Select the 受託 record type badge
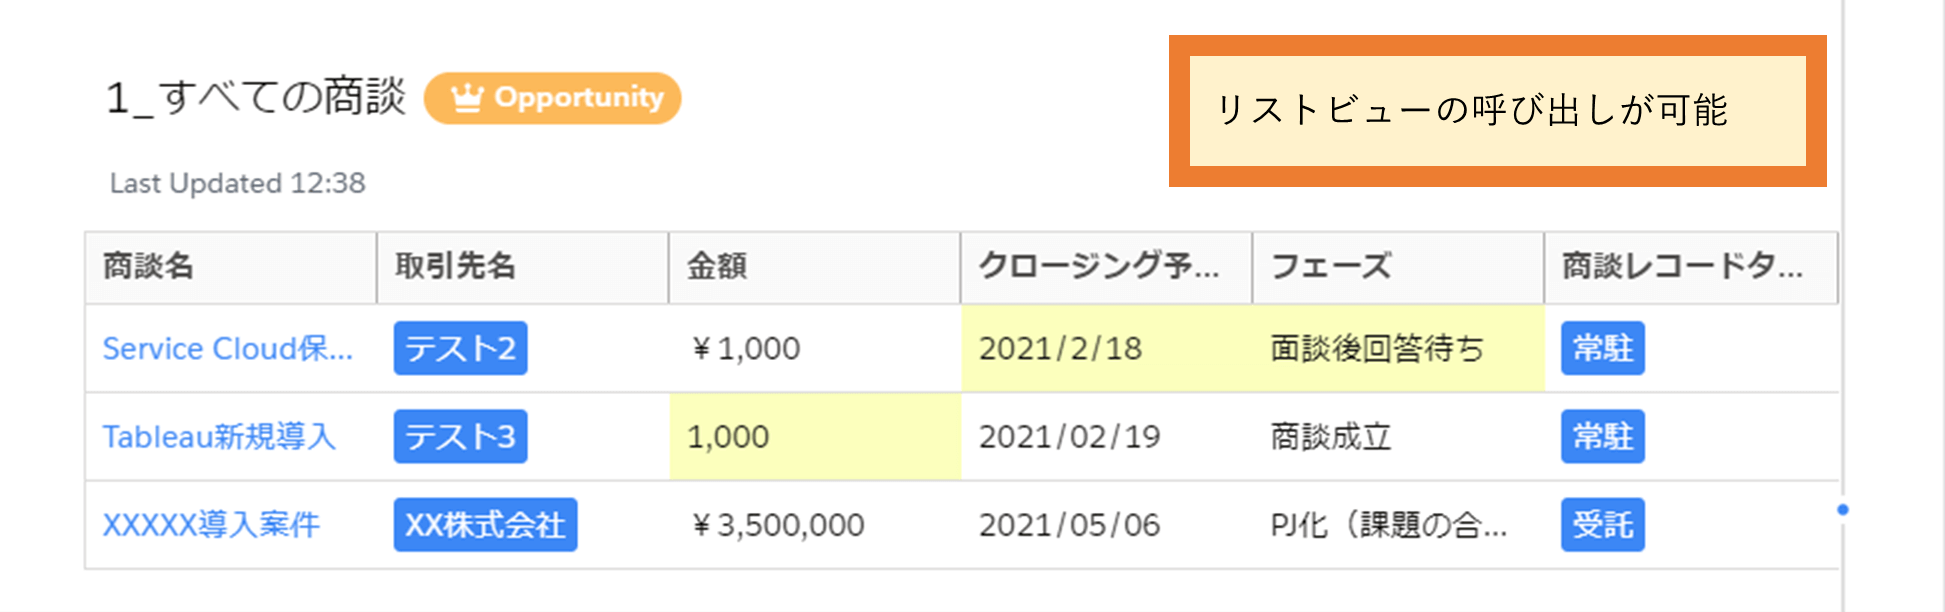This screenshot has height=612, width=1945. 1602,524
